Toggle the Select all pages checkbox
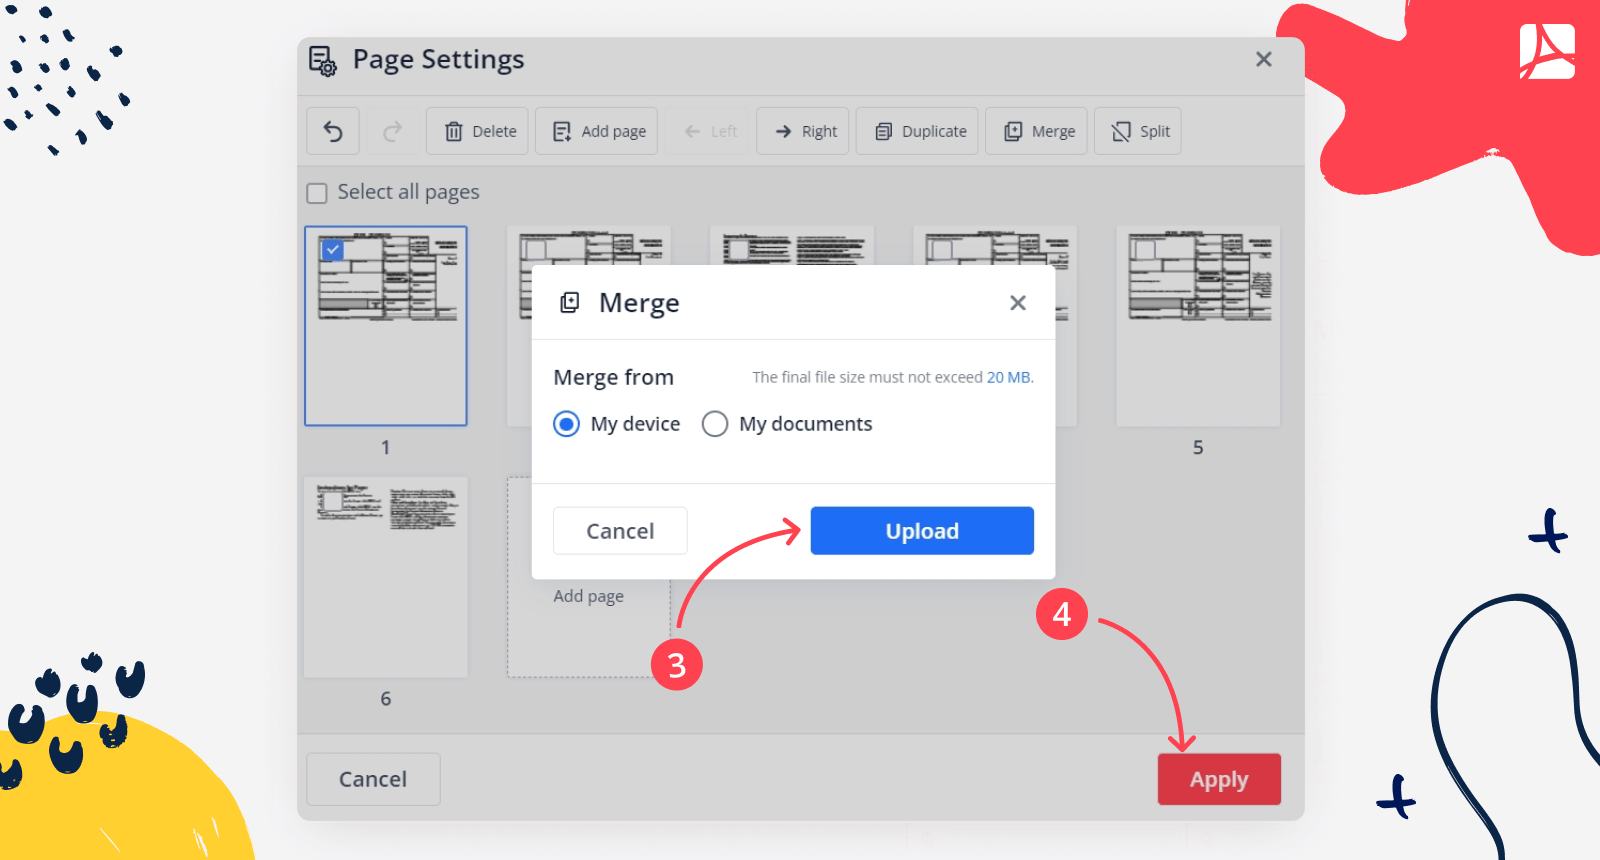1600x860 pixels. (x=317, y=193)
